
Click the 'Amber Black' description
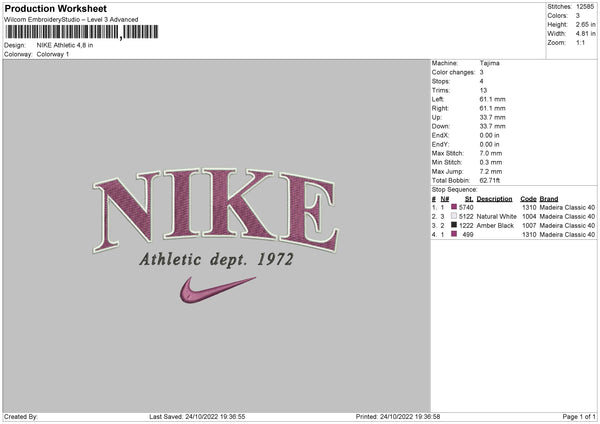point(495,225)
